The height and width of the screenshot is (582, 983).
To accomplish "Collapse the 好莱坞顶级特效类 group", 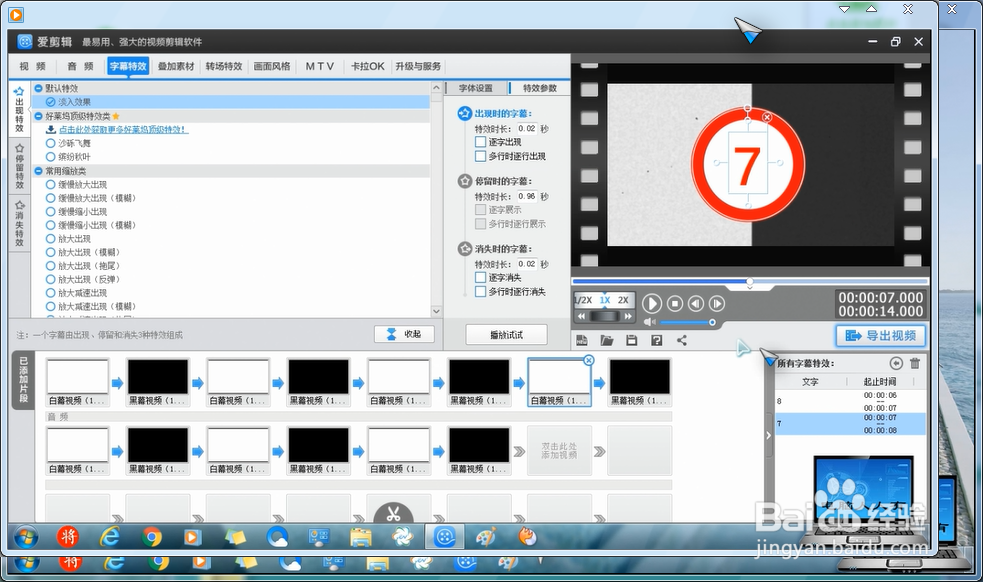I will [38, 116].
